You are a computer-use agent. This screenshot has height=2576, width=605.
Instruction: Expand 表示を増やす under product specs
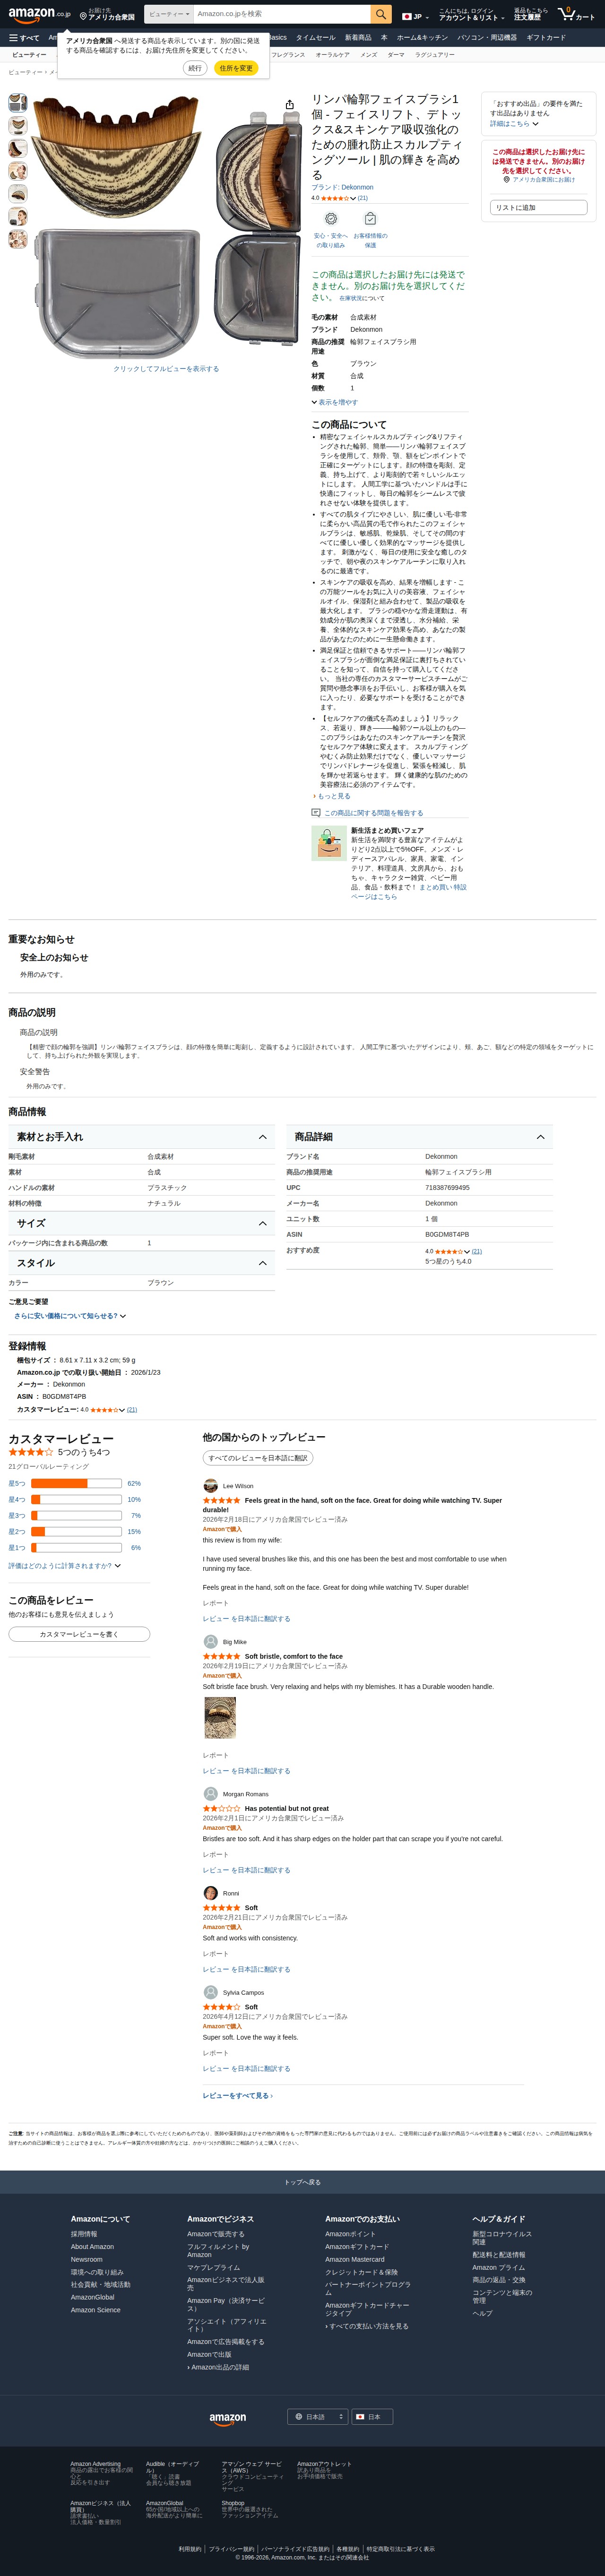click(x=334, y=402)
